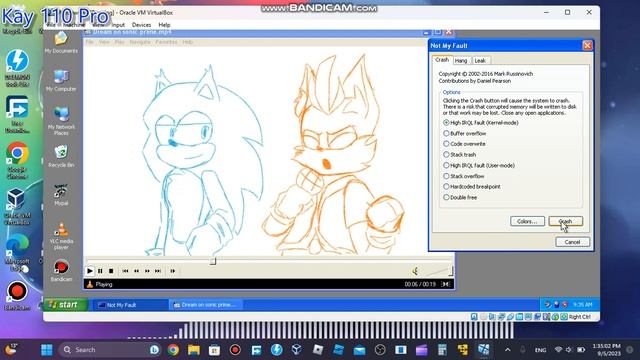Open the lightning-bolt app on host desktop
The image size is (640, 360).
(x=17, y=68)
